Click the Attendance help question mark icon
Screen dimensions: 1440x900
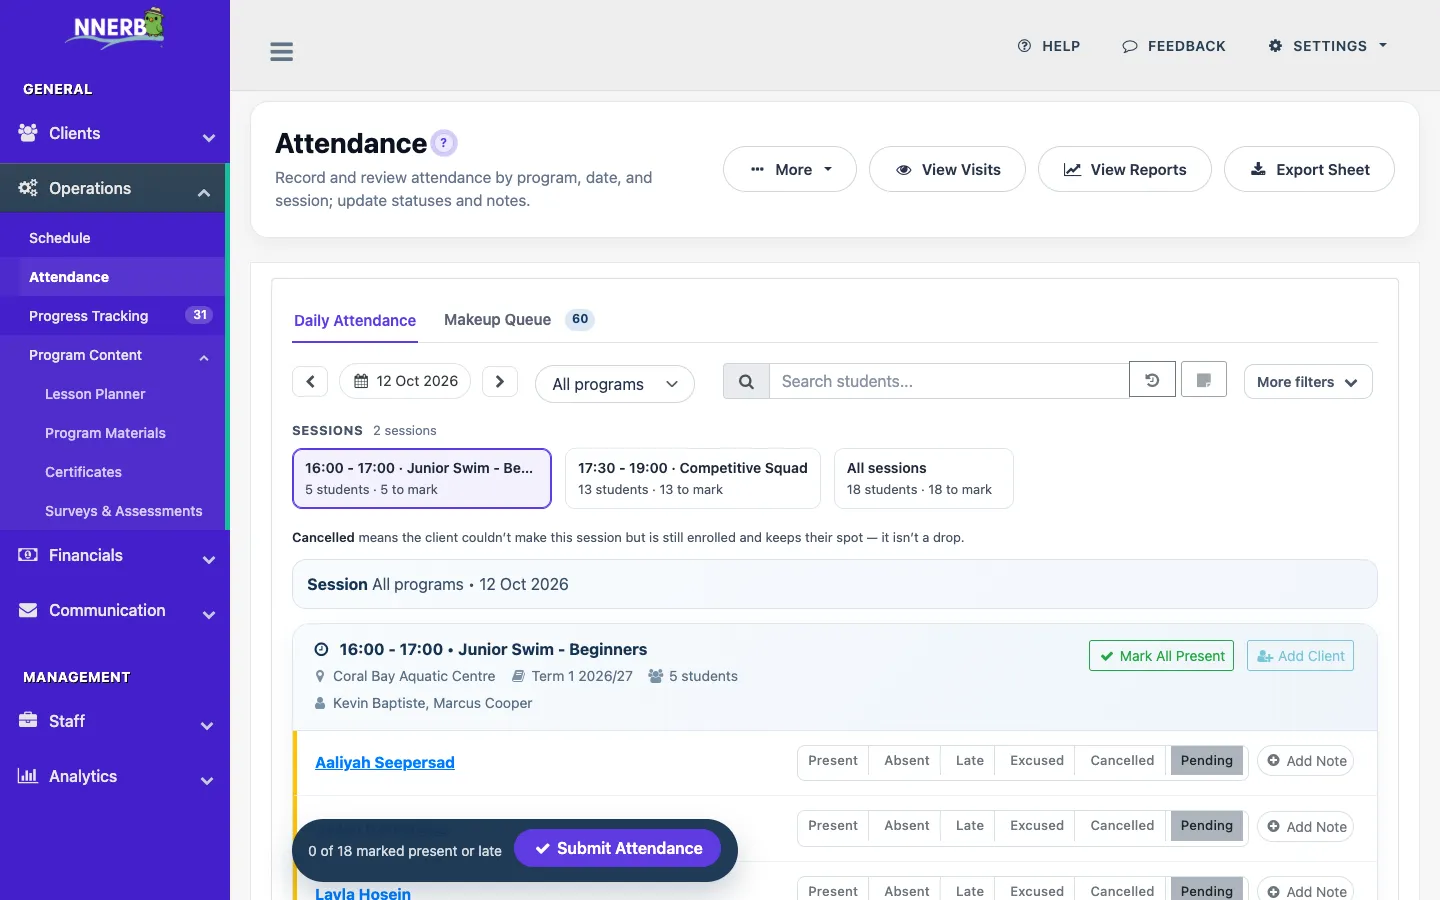click(x=444, y=143)
